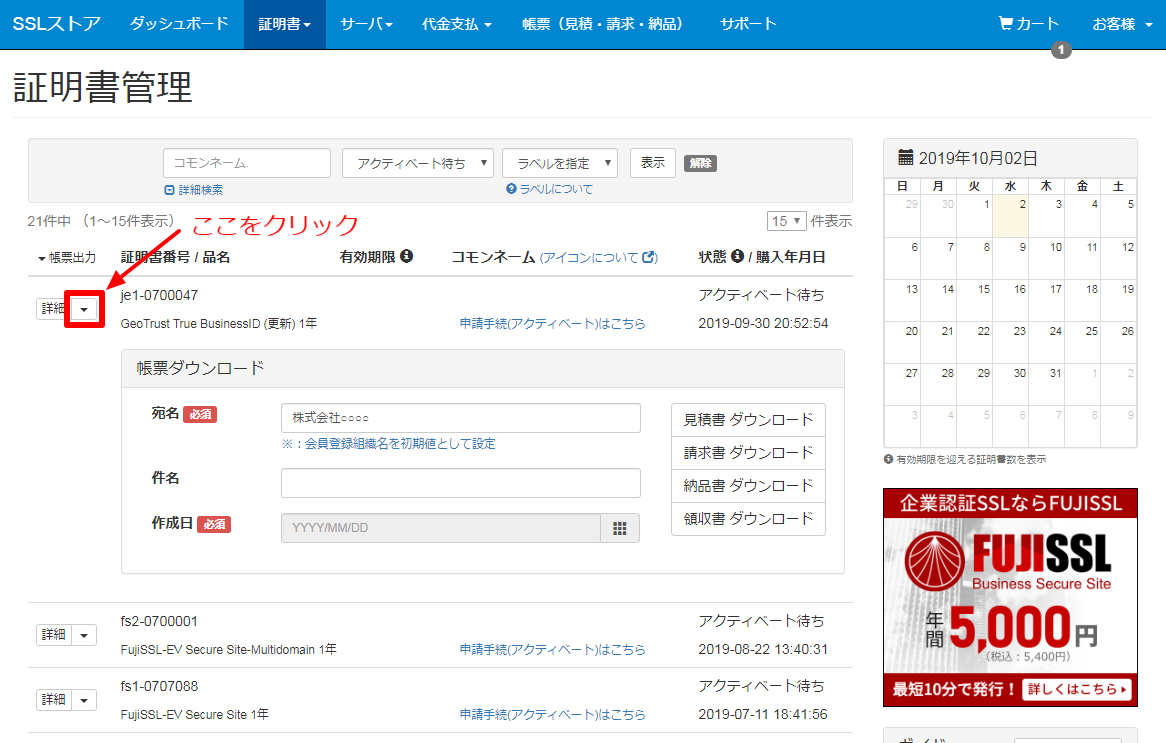Image resolution: width=1166 pixels, height=743 pixels.
Task: Click certificate number je1-0700047
Action: [x=159, y=295]
